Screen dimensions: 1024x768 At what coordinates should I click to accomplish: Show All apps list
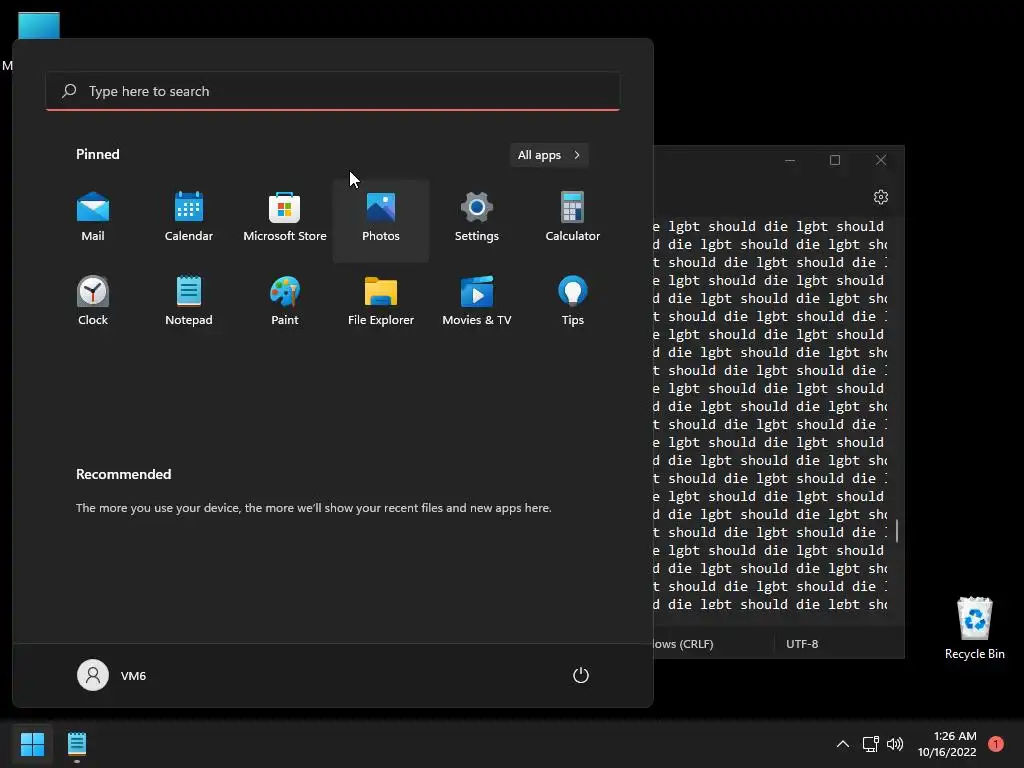point(549,155)
